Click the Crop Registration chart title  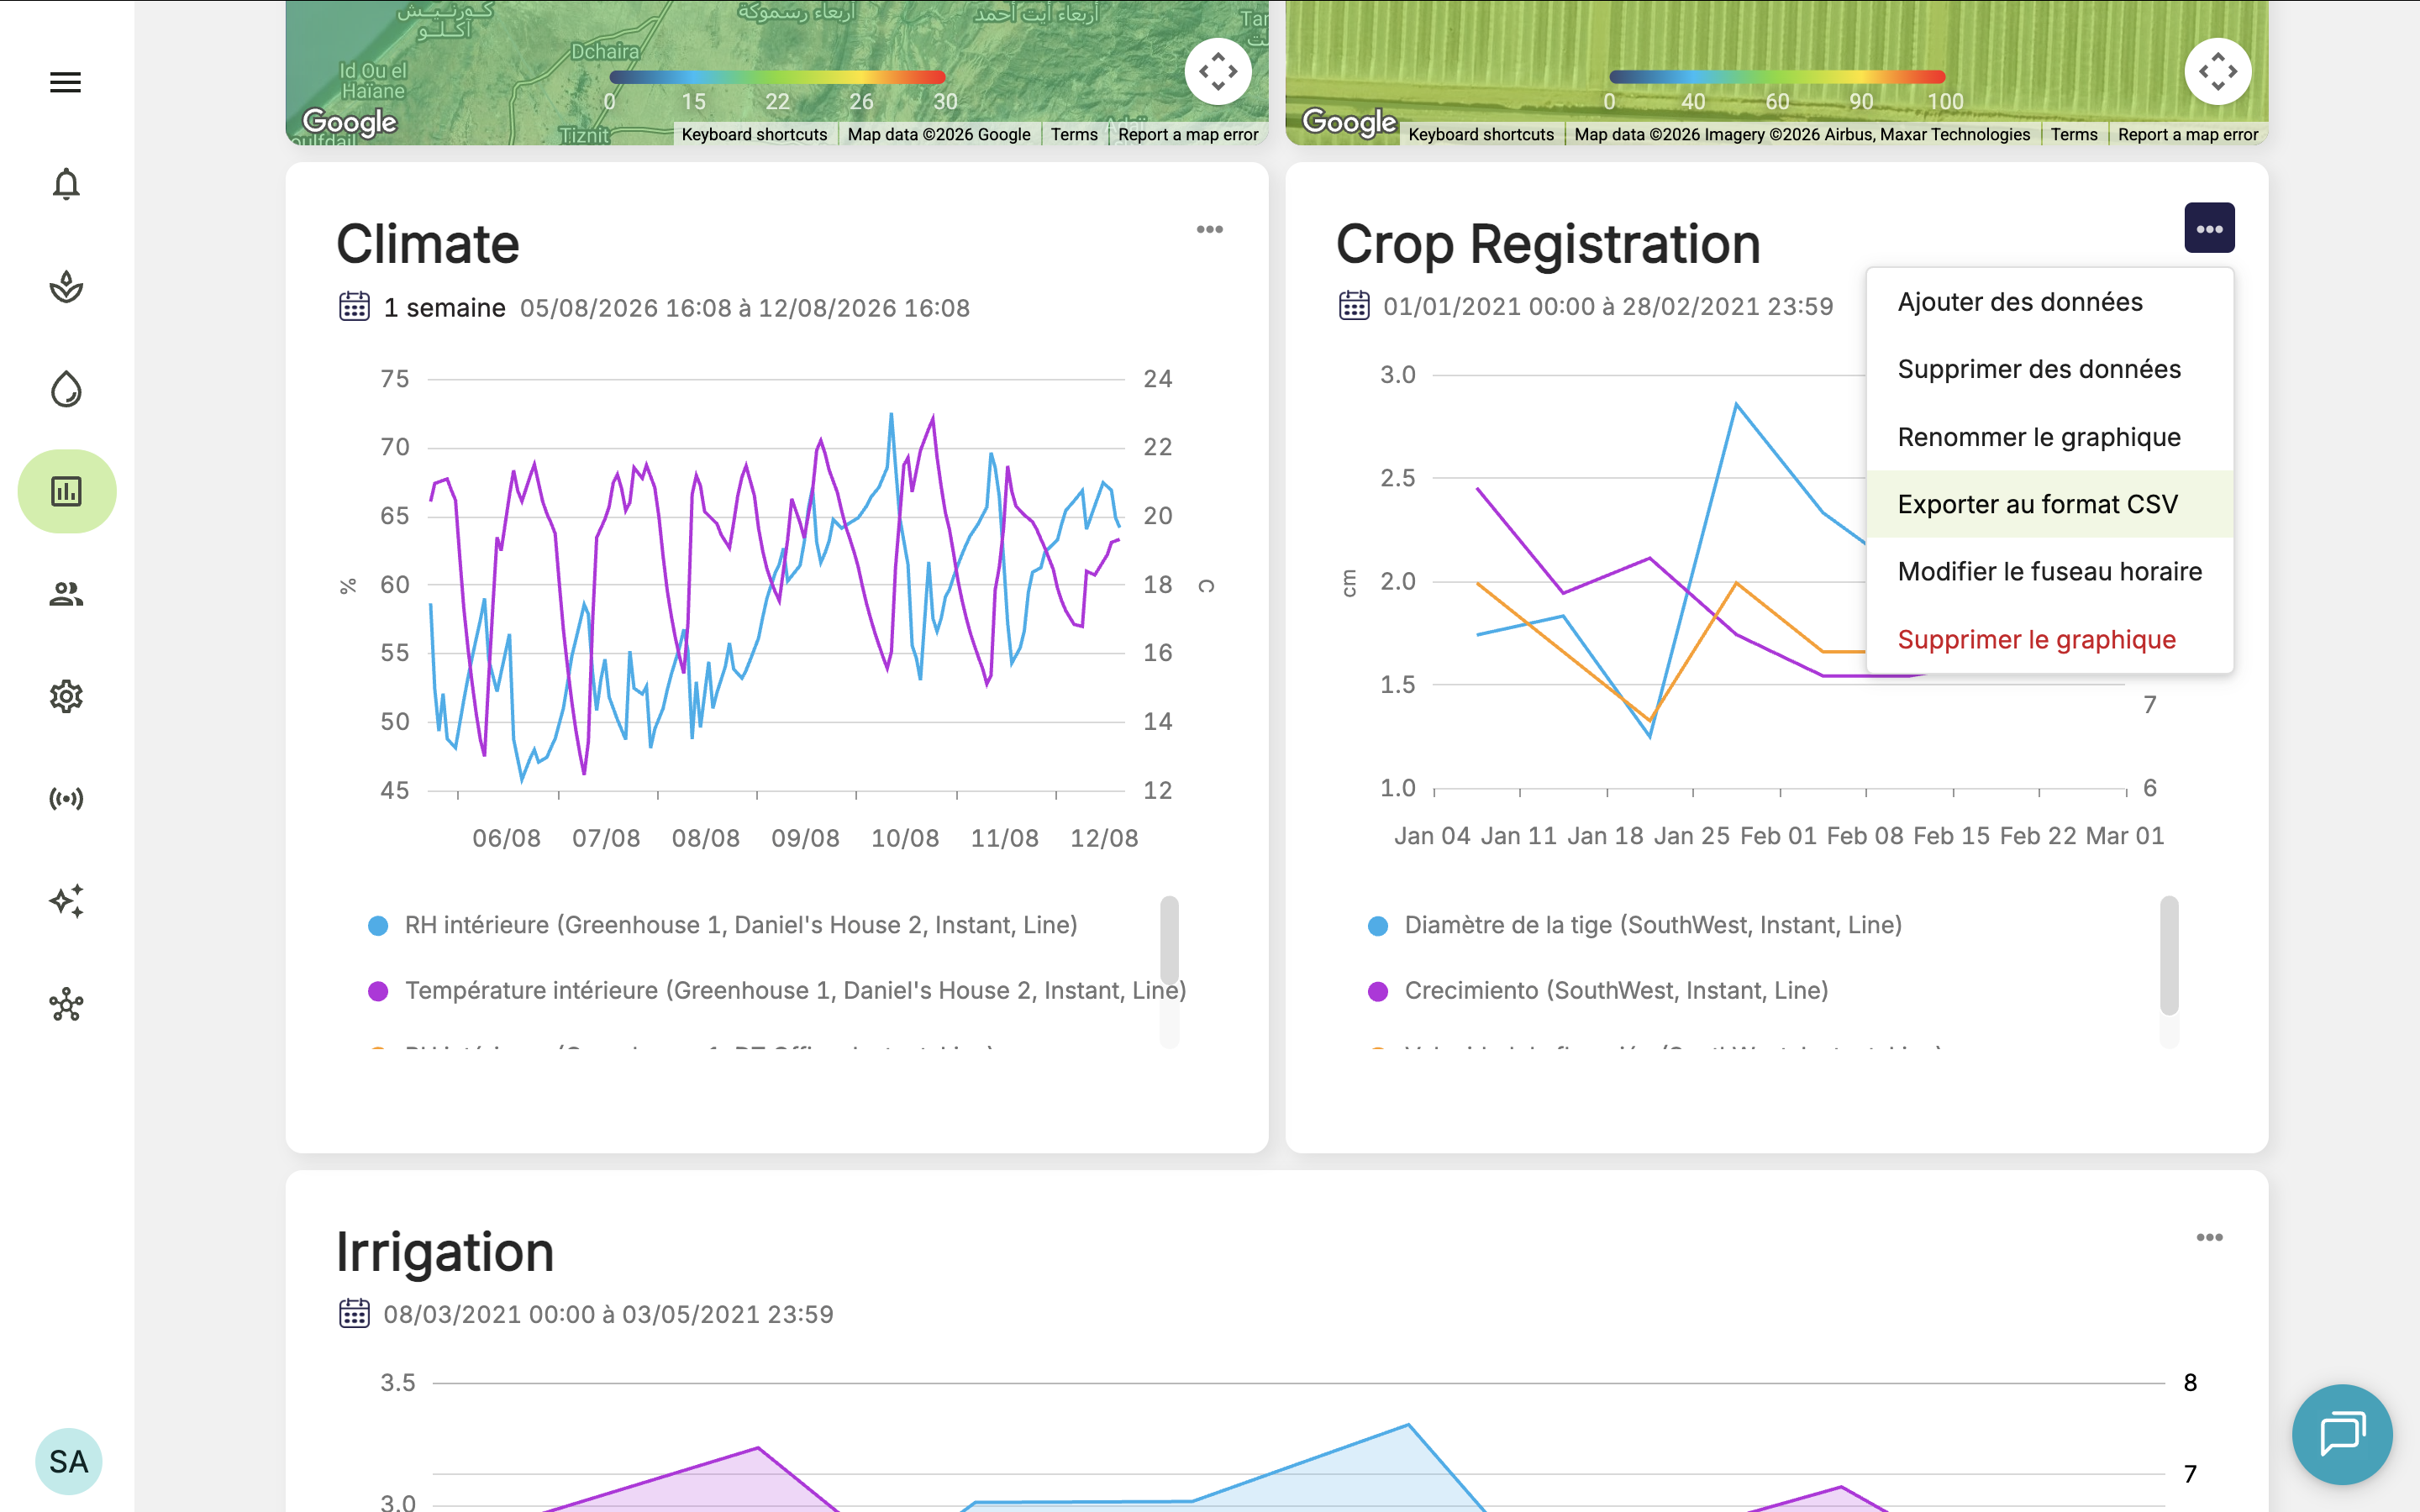[x=1548, y=244]
